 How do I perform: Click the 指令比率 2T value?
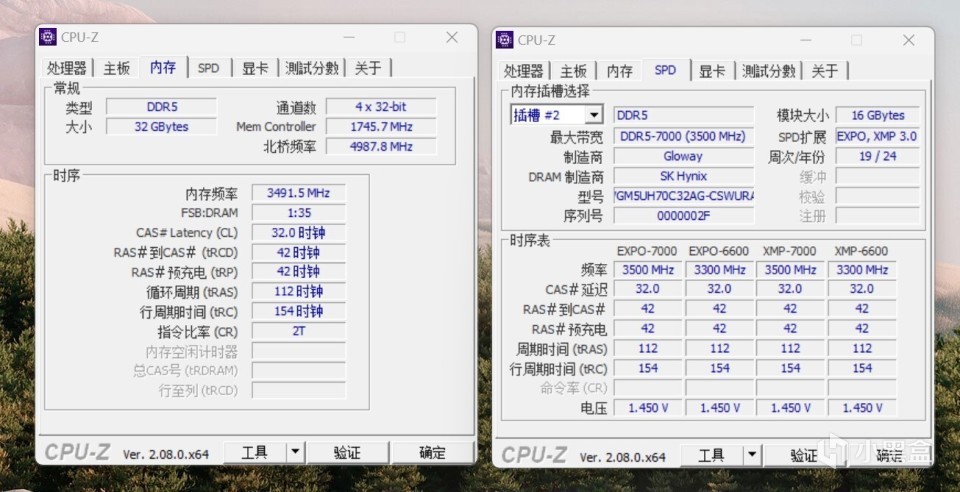(x=299, y=331)
